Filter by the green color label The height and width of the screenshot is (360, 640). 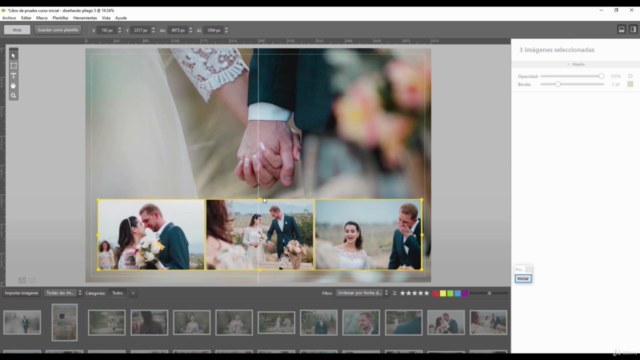[450, 293]
